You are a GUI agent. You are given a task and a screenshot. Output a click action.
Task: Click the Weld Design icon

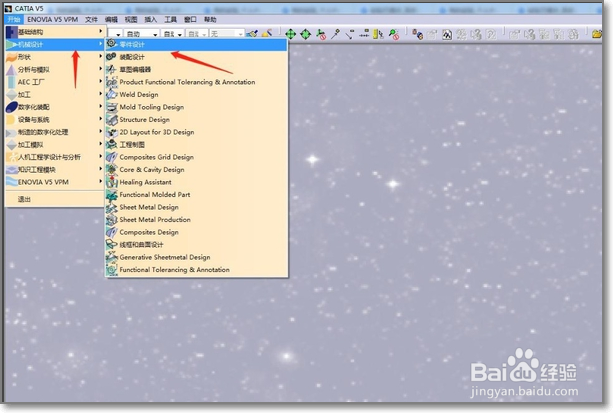[x=112, y=94]
